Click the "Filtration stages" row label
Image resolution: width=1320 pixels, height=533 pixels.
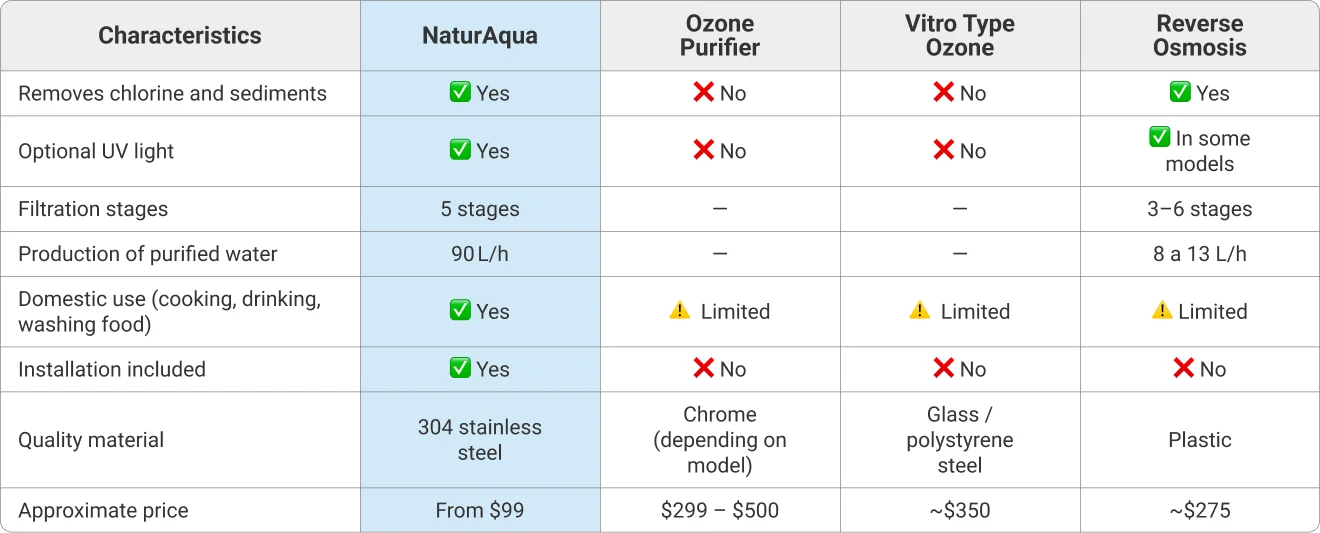click(x=93, y=209)
